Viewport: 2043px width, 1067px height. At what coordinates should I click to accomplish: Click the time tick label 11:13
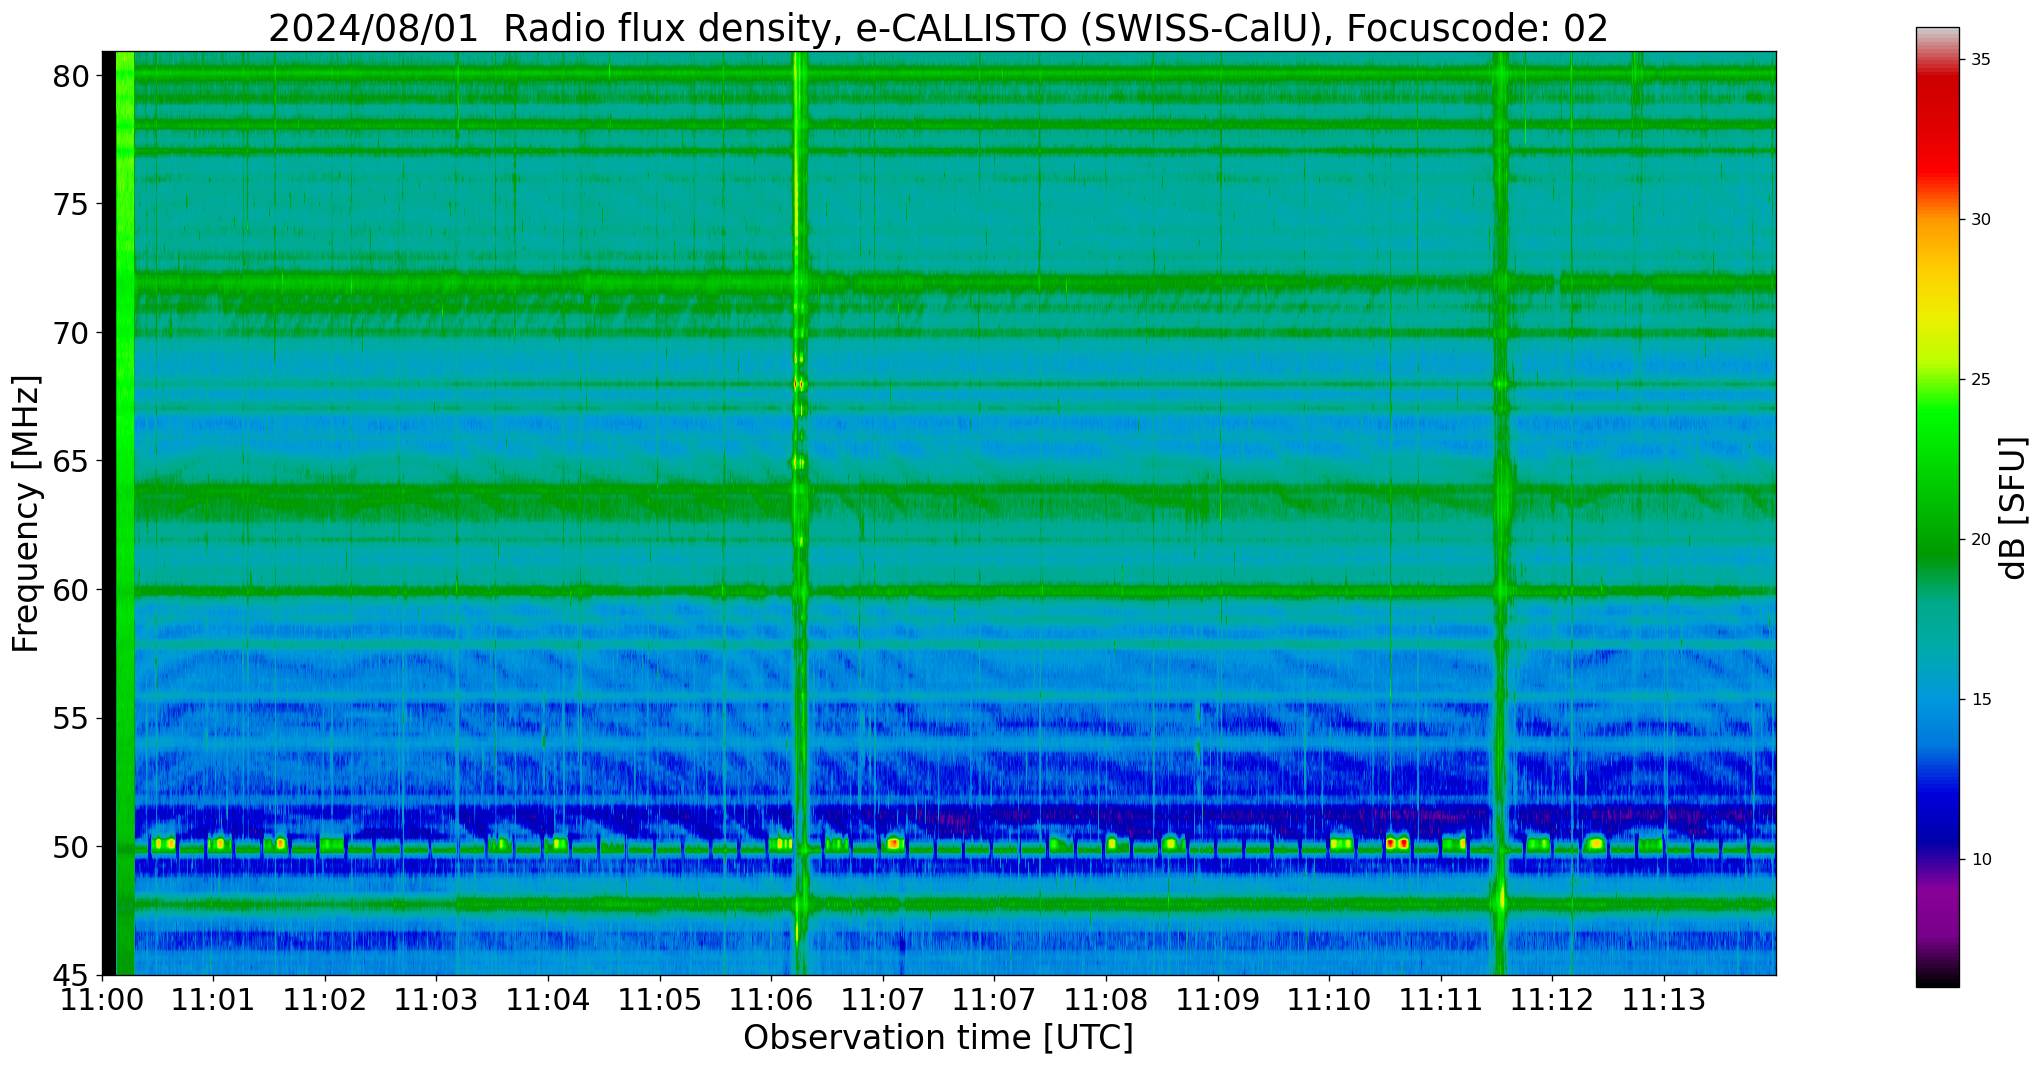coord(1664,1000)
